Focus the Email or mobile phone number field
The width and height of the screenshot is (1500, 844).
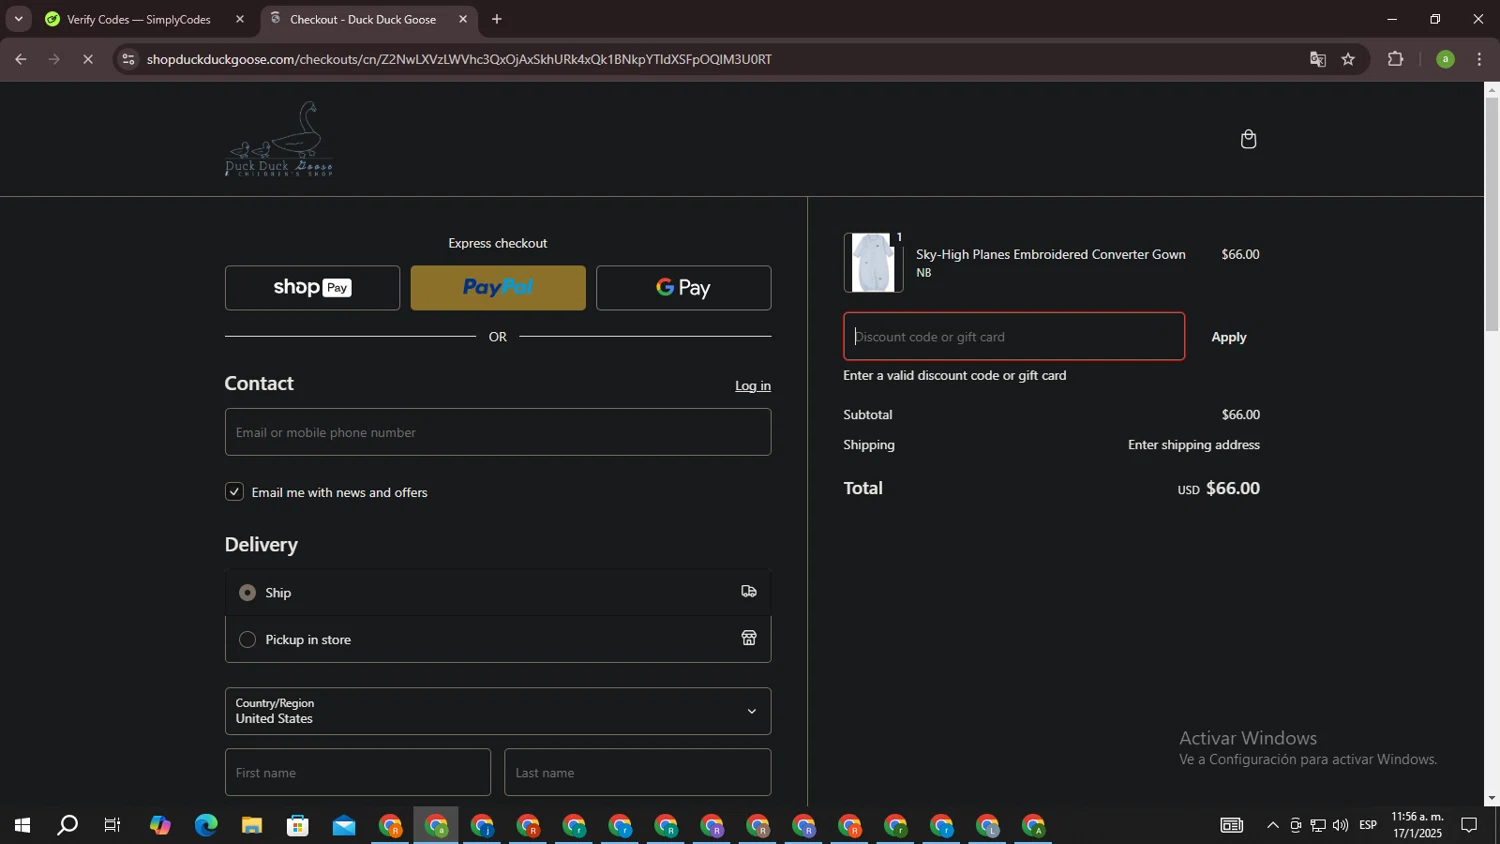[x=498, y=432]
